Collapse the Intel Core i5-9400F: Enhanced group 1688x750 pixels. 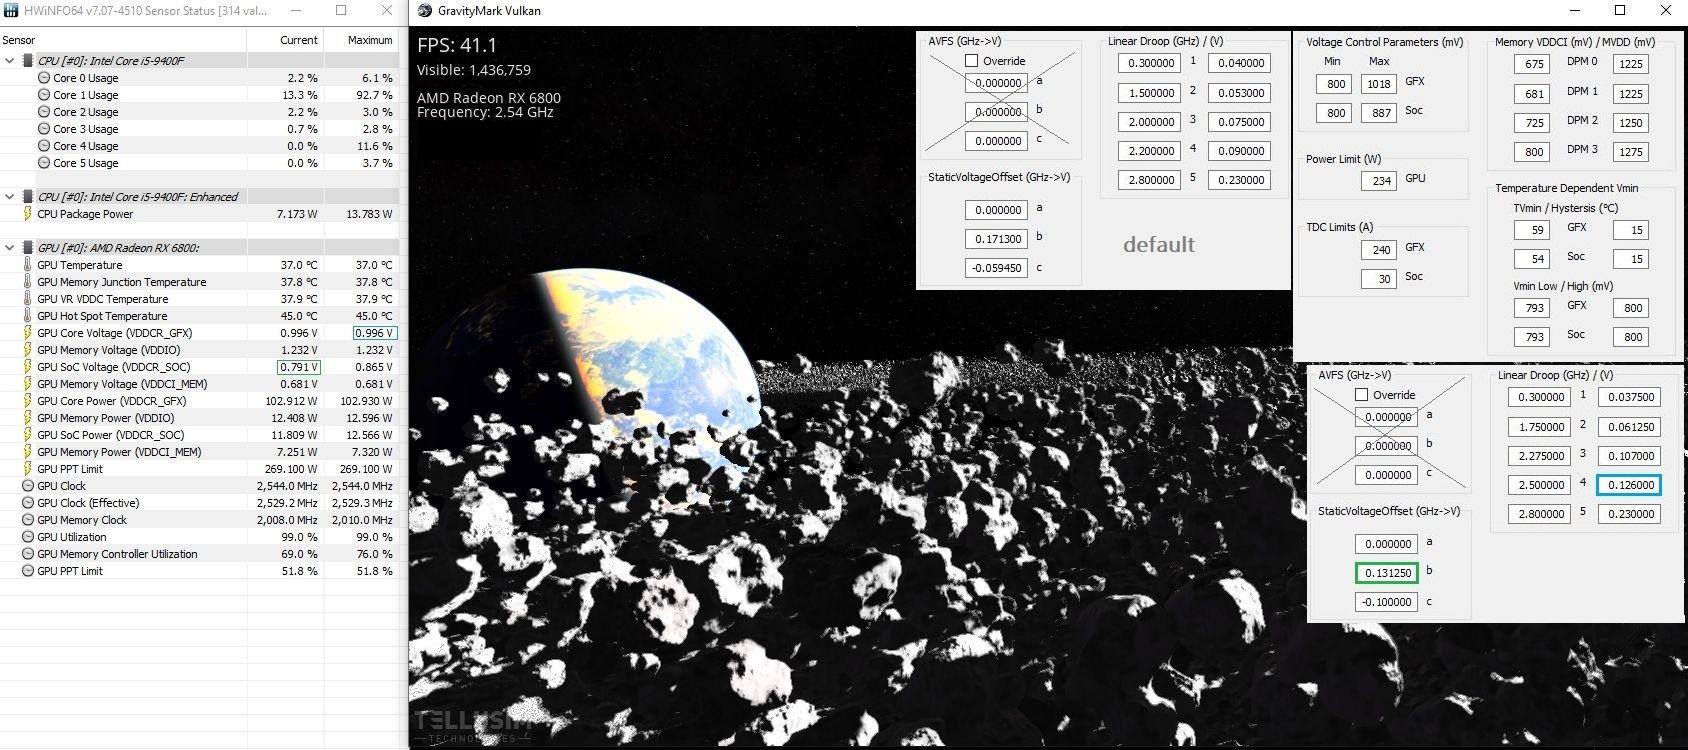pos(10,197)
